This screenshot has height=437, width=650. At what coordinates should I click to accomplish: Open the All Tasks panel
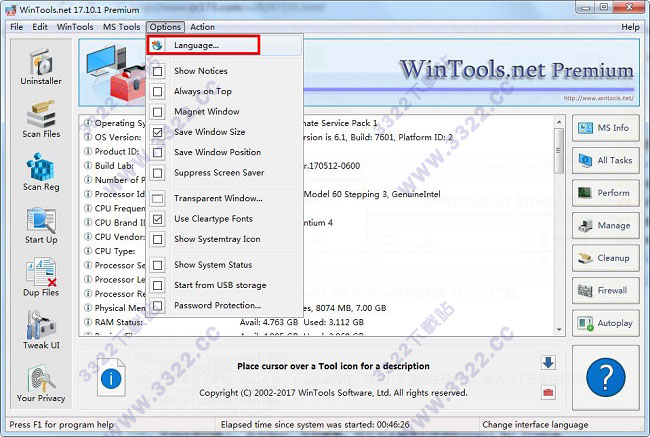tap(606, 160)
